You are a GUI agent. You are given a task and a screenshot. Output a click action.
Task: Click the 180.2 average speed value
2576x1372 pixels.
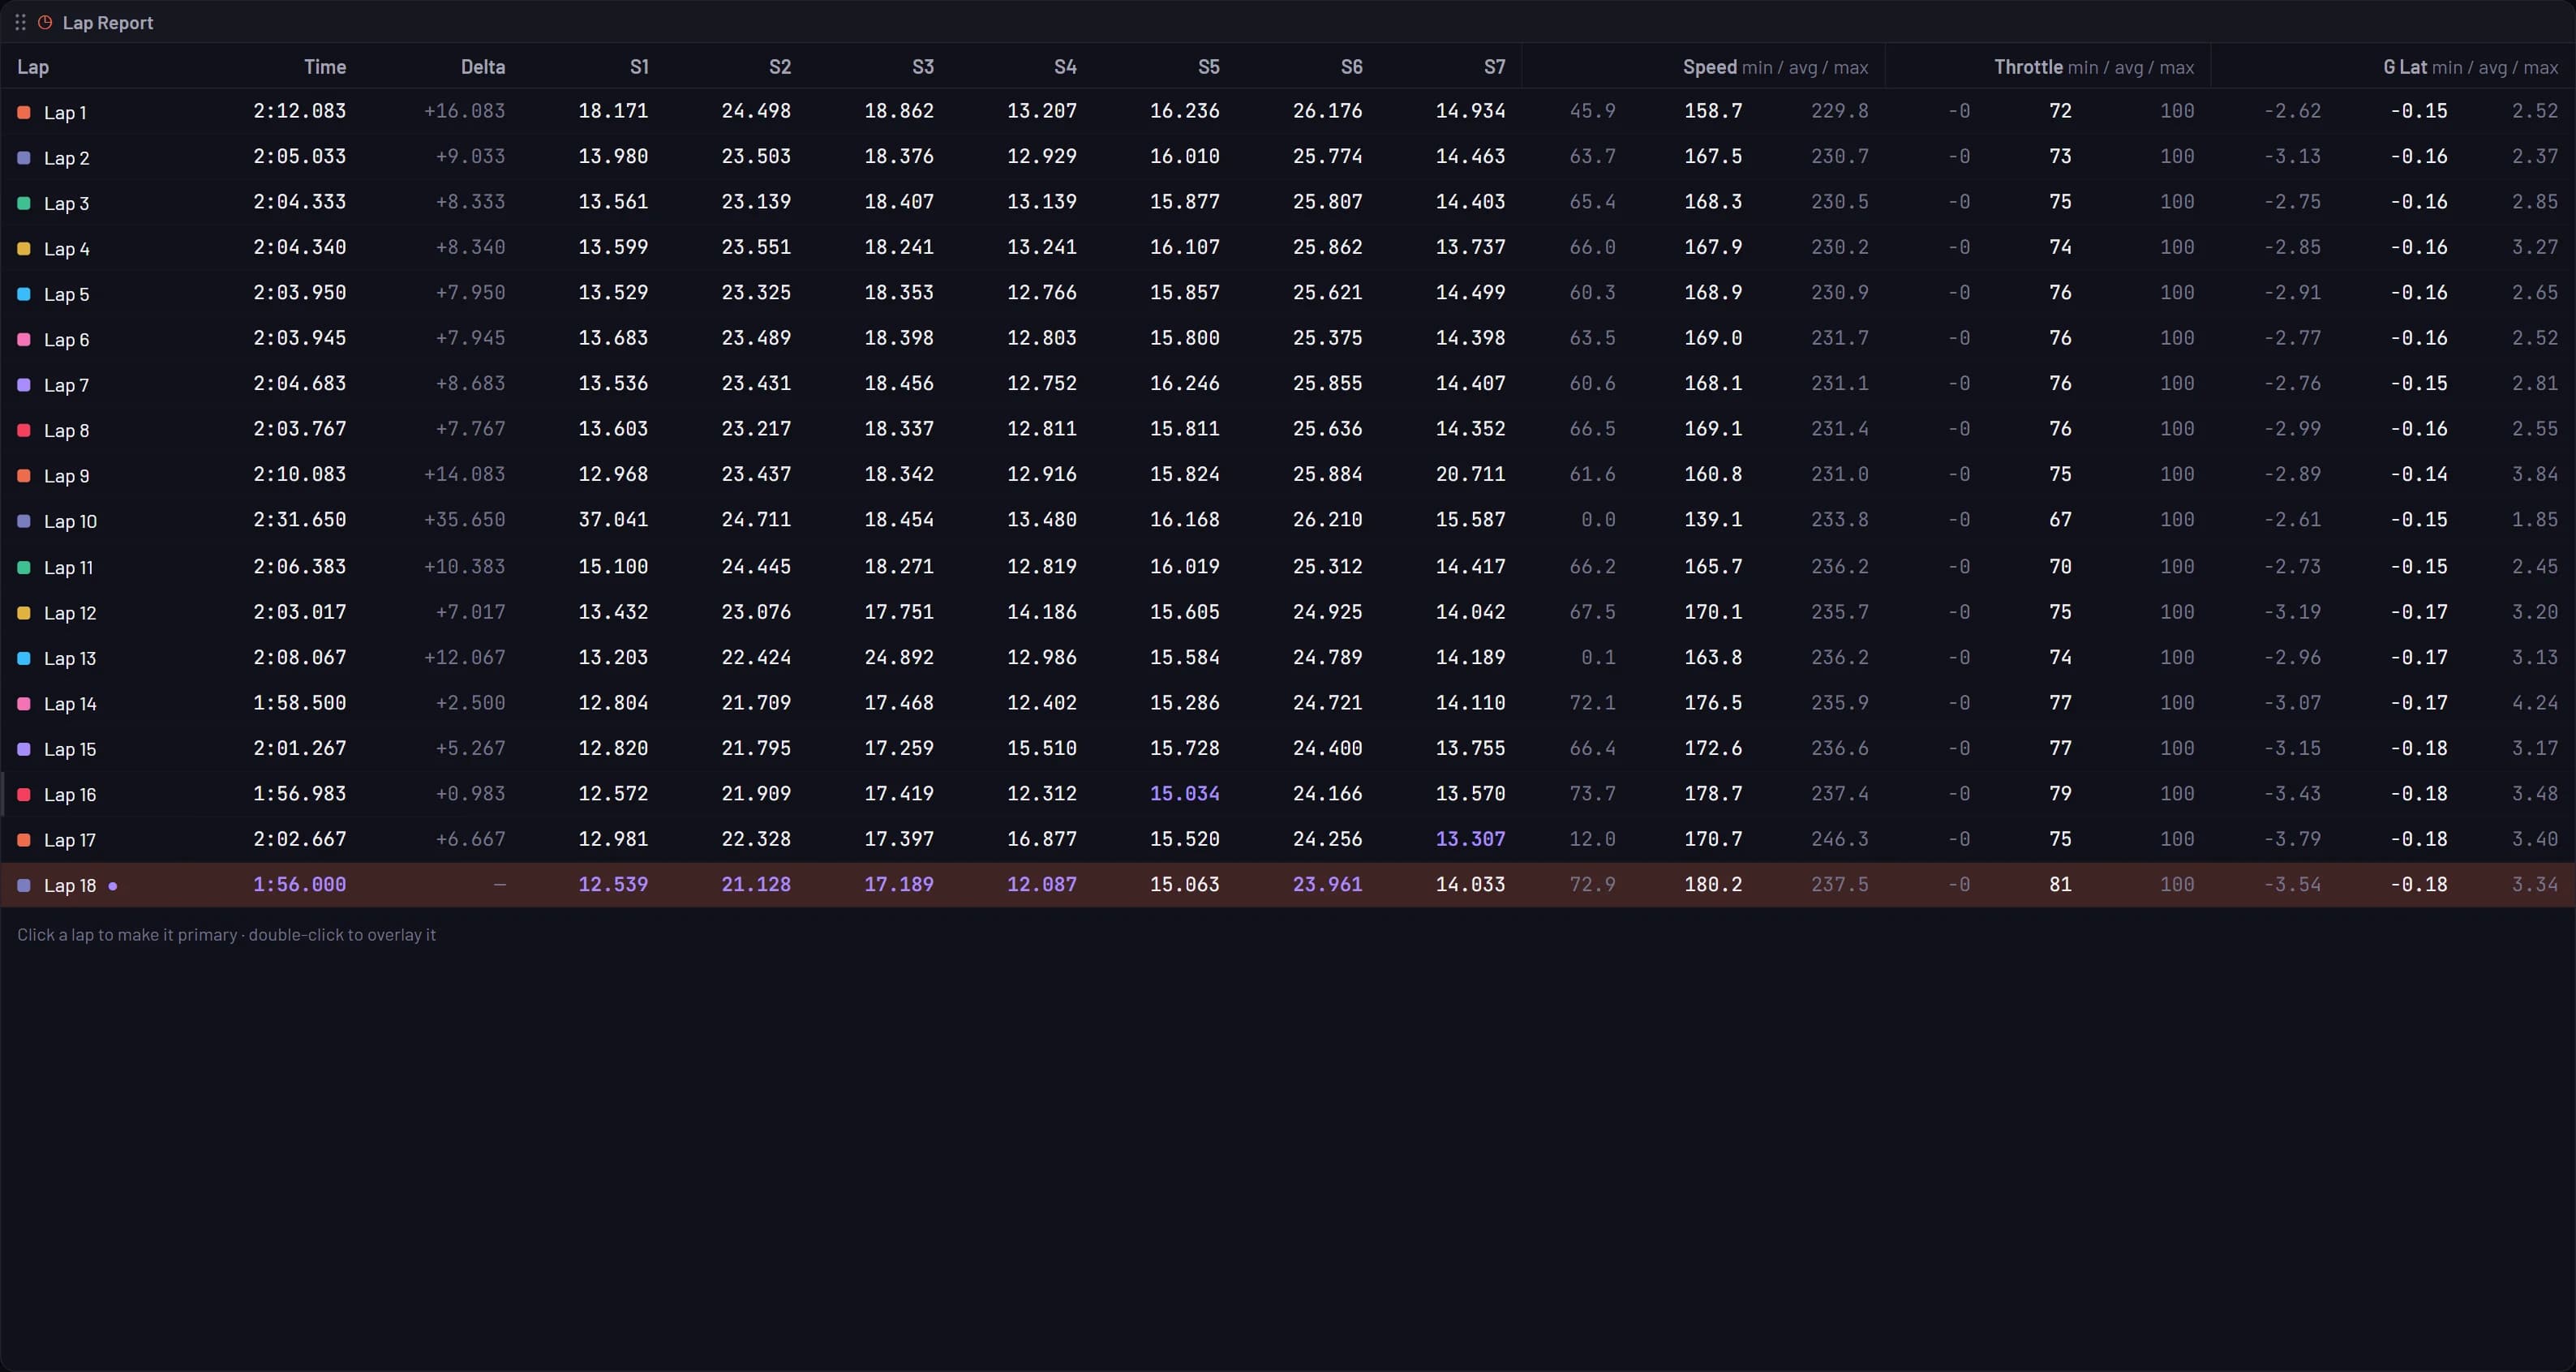[1713, 885]
